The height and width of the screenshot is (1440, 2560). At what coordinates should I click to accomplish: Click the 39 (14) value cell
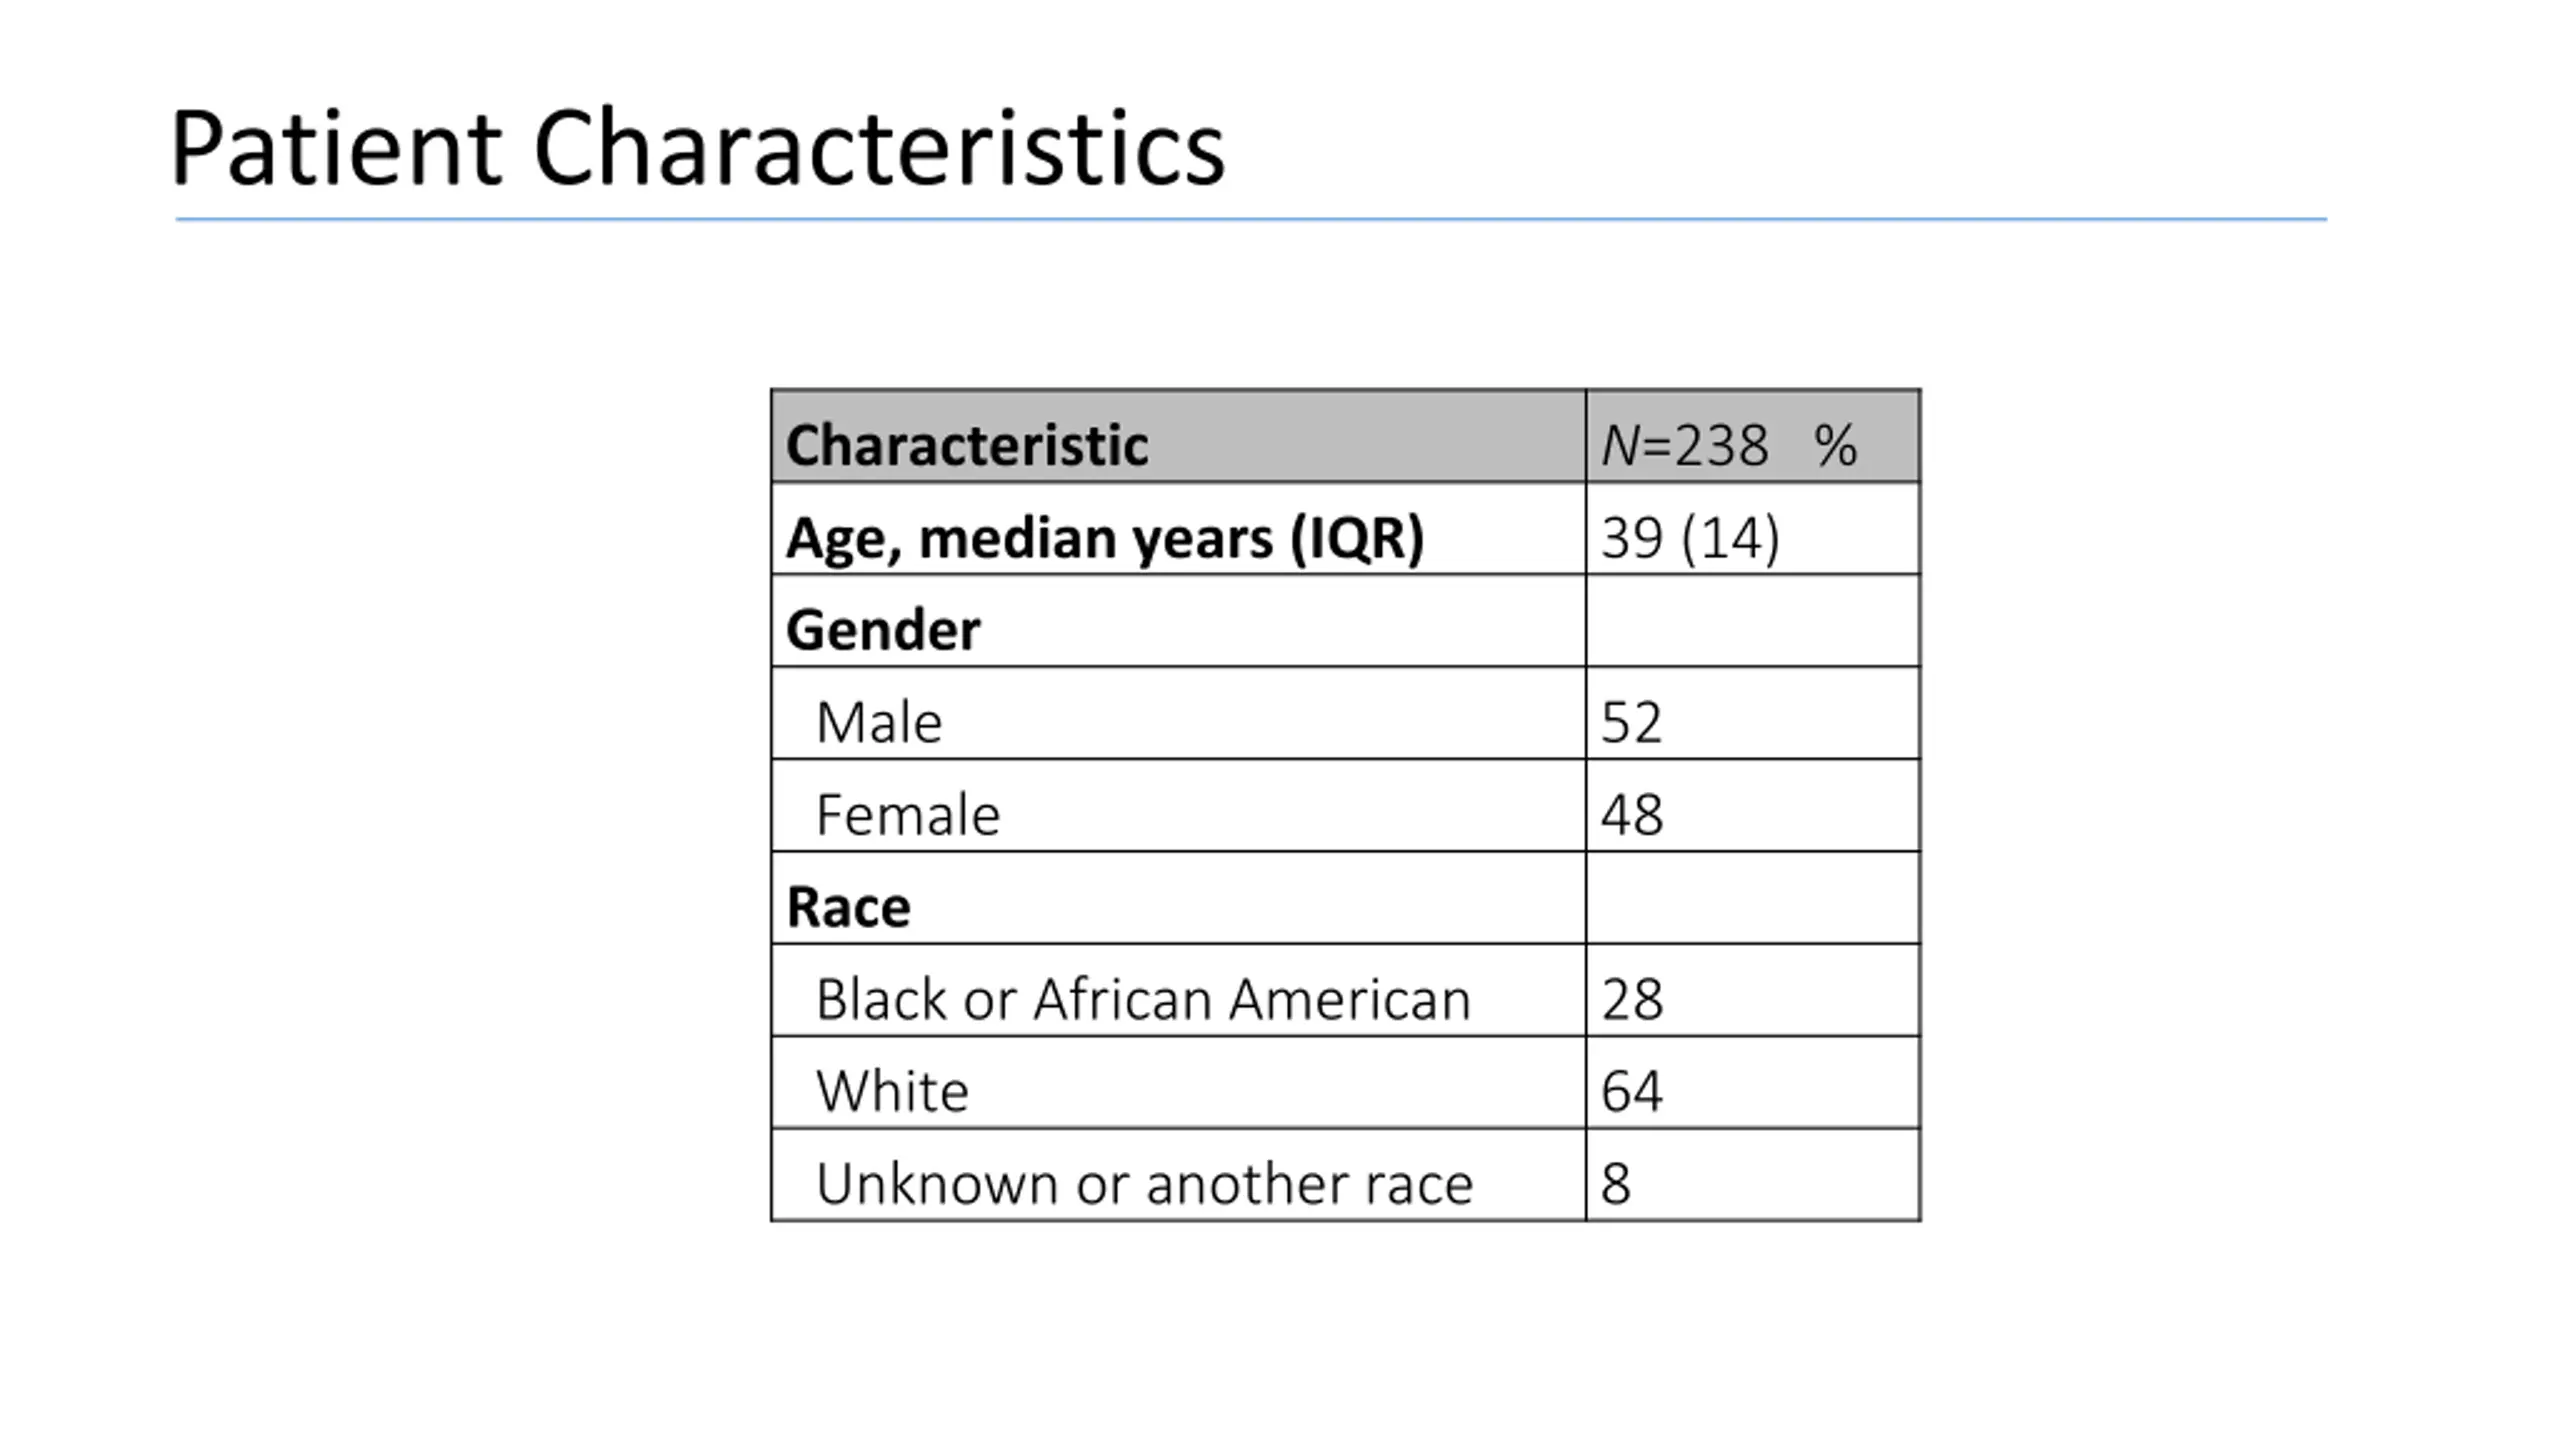[x=1752, y=529]
